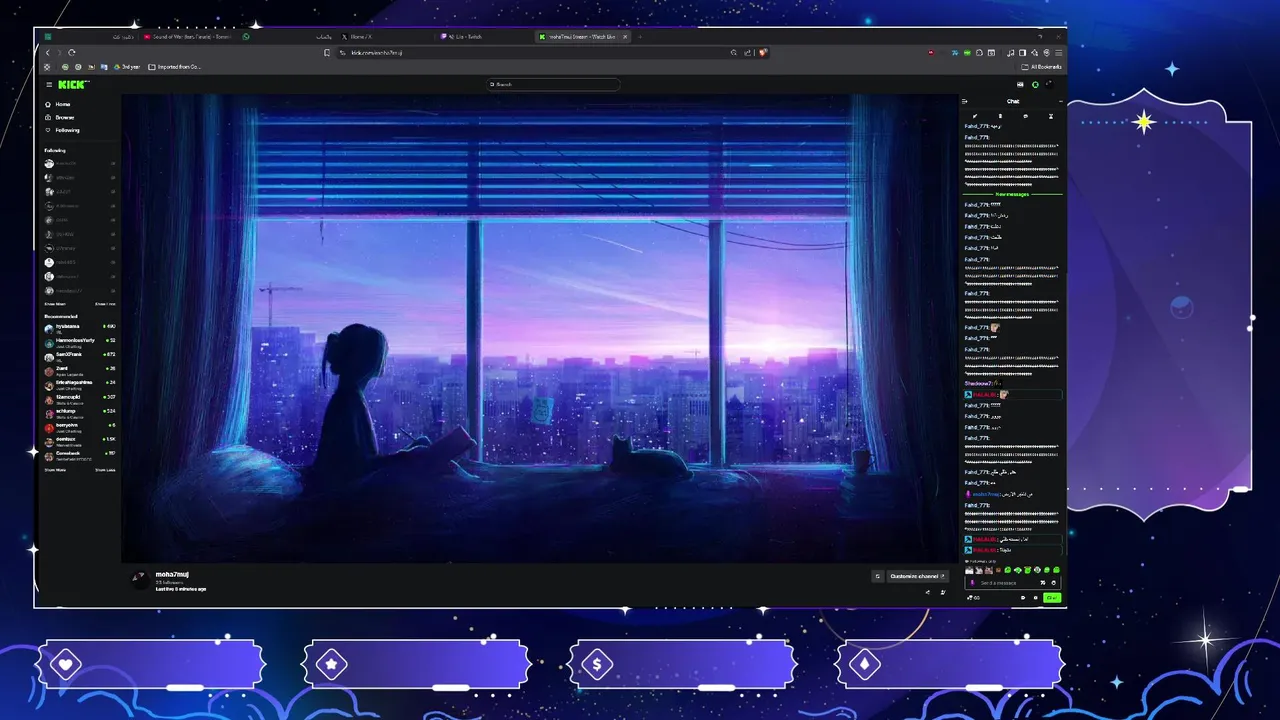Image resolution: width=1280 pixels, height=720 pixels.
Task: Click the stream video player image
Action: tap(540, 328)
